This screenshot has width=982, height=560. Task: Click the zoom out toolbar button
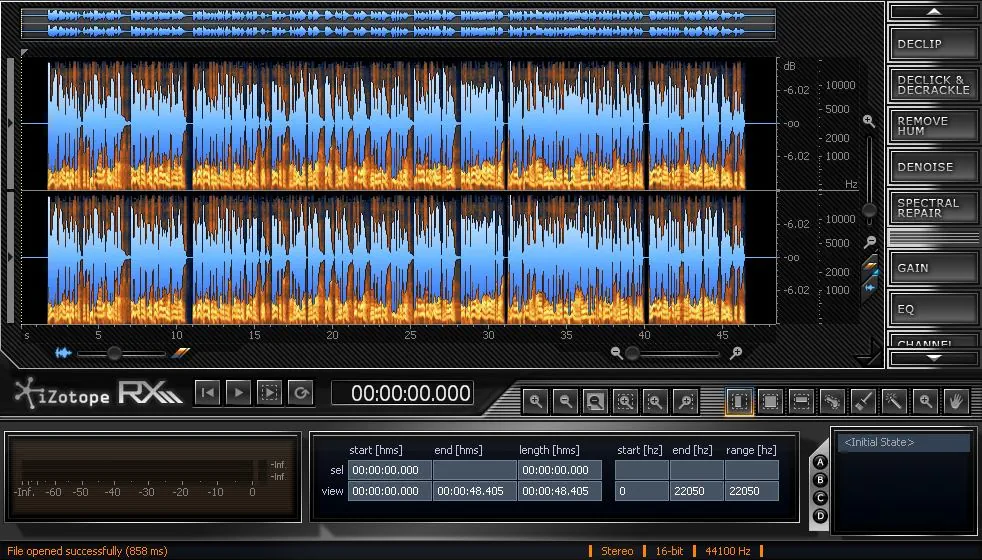pos(566,401)
